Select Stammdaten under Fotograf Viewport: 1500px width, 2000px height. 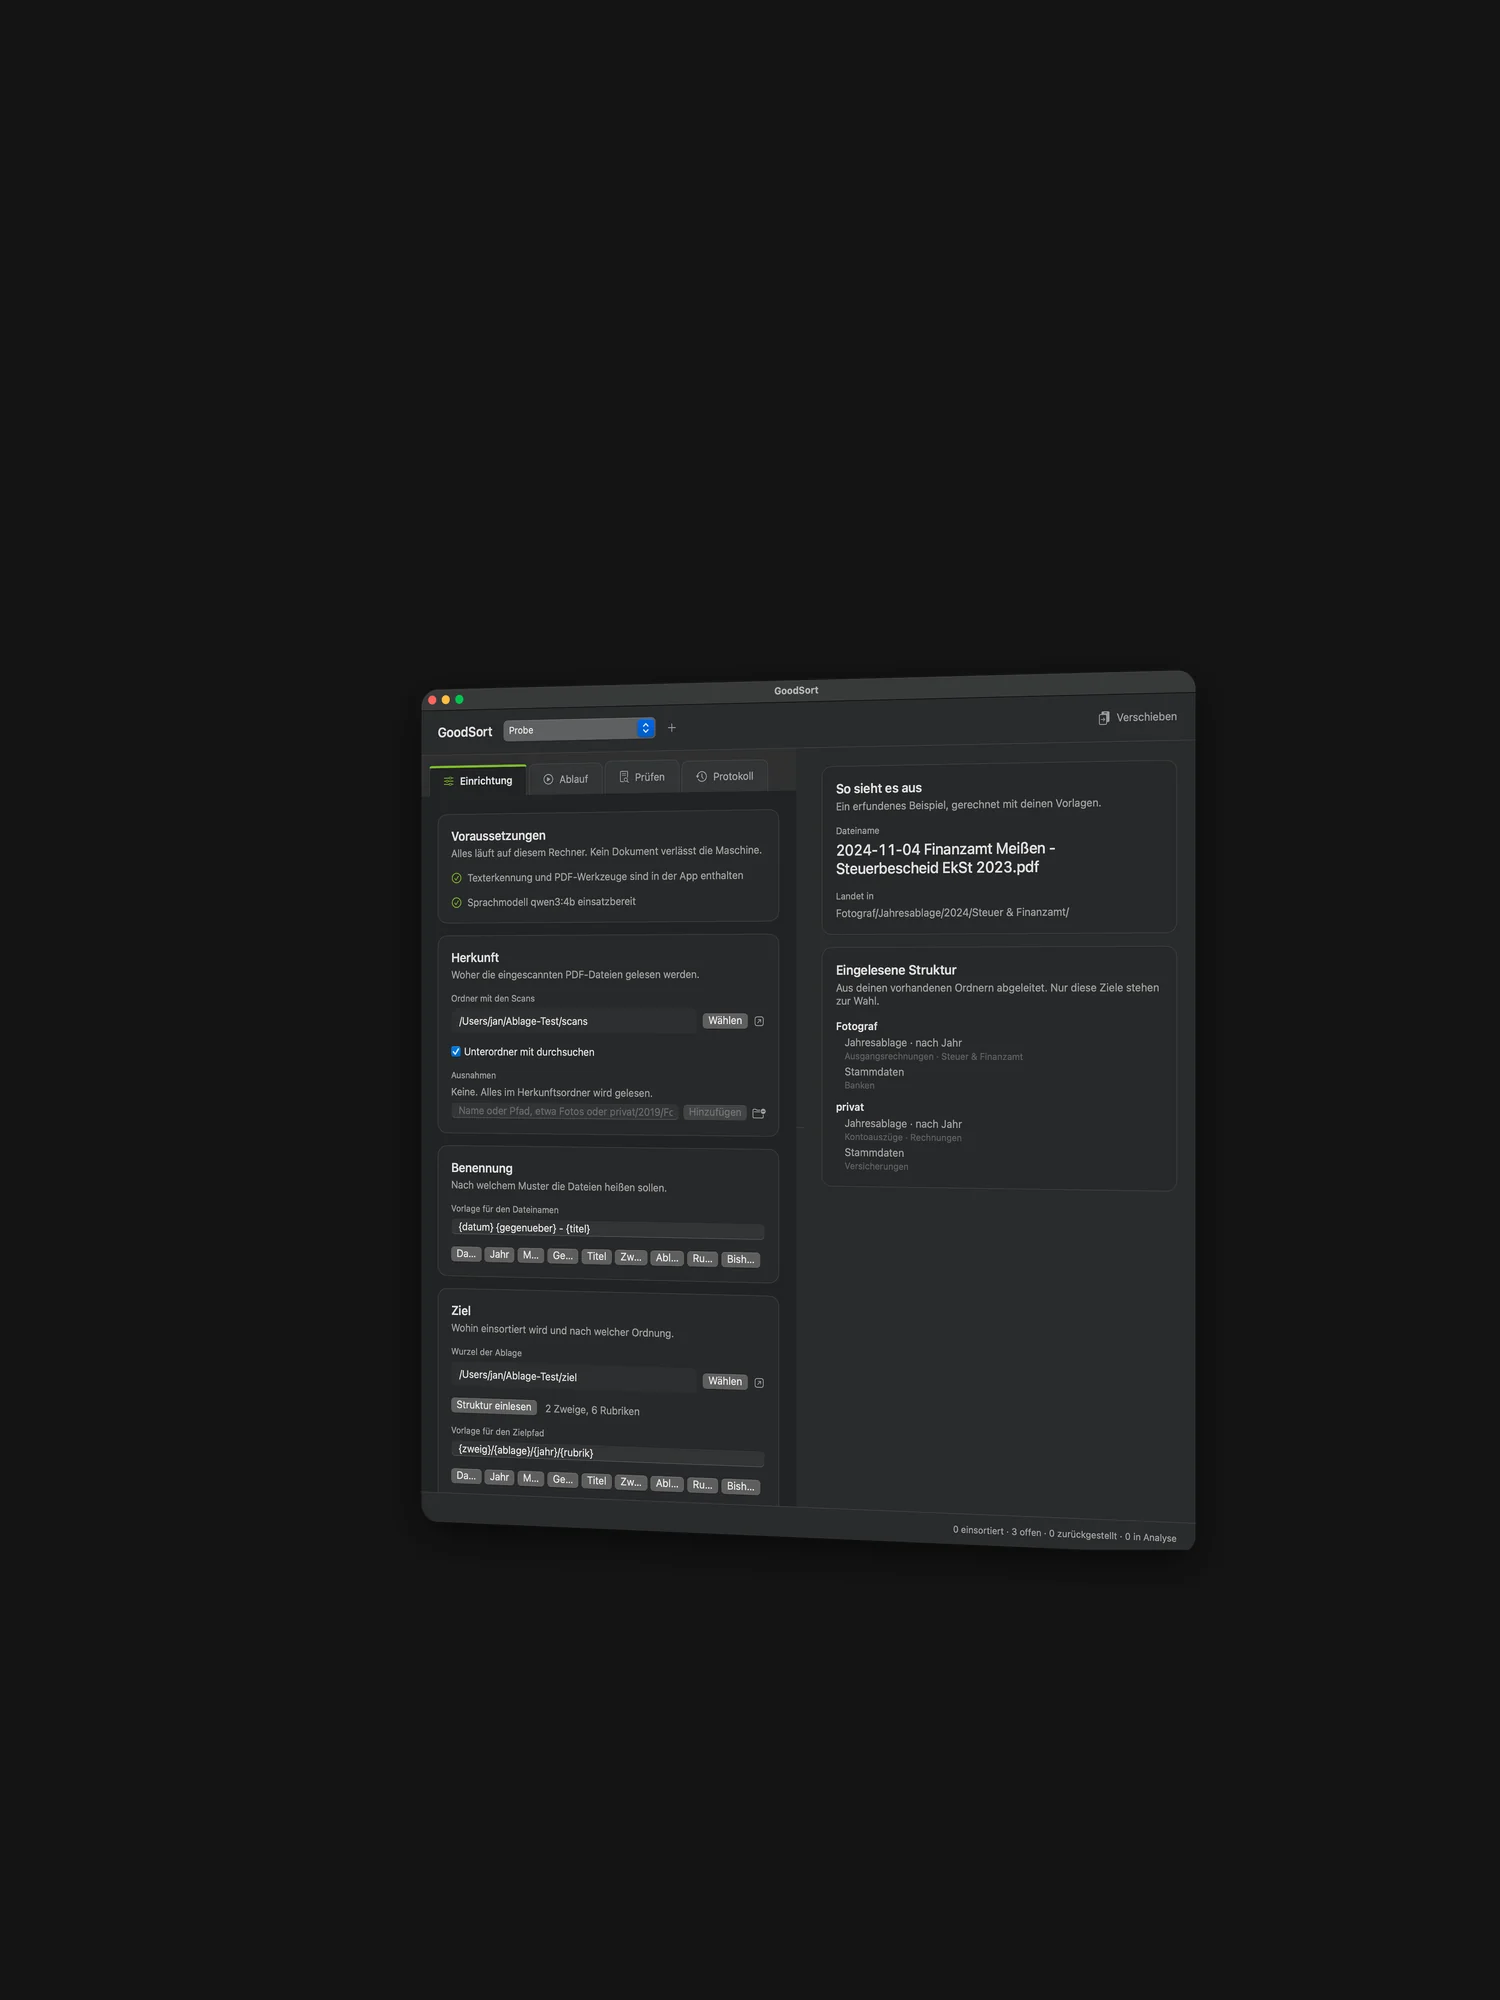pos(874,1072)
